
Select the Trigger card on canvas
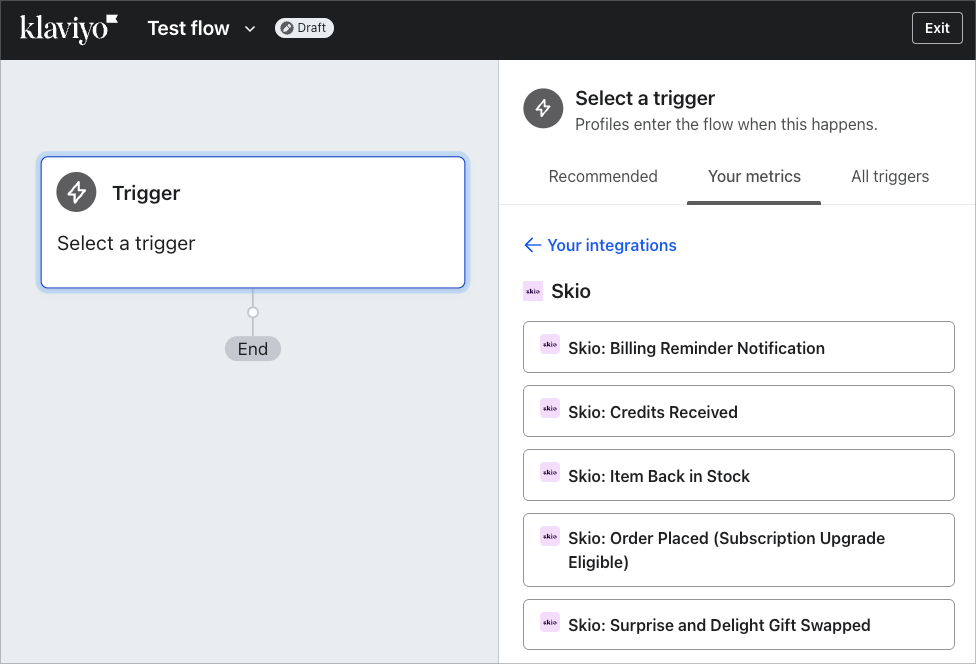pyautogui.click(x=253, y=222)
